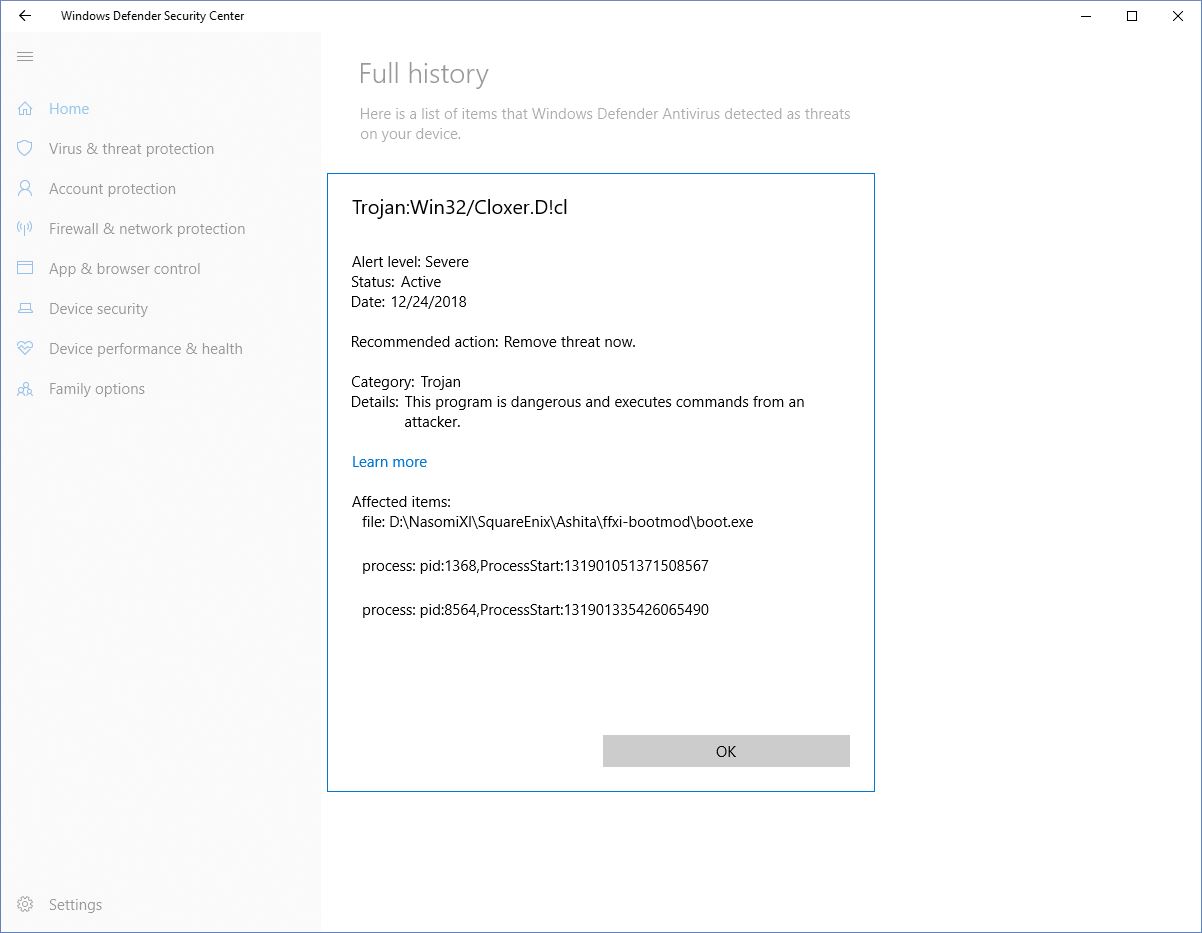
Task: Click the OK button in threat dialog
Action: 726,751
